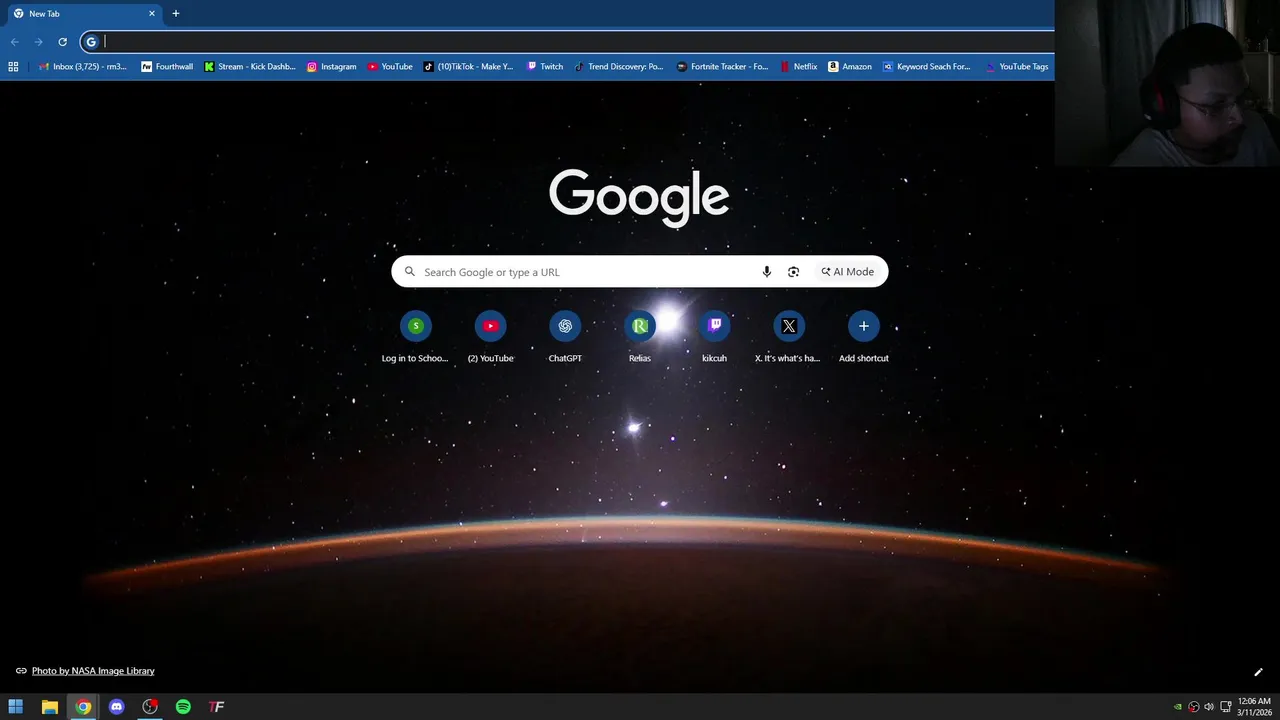1280x720 pixels.
Task: Open the Fortnite Tracker bookmark
Action: [723, 67]
